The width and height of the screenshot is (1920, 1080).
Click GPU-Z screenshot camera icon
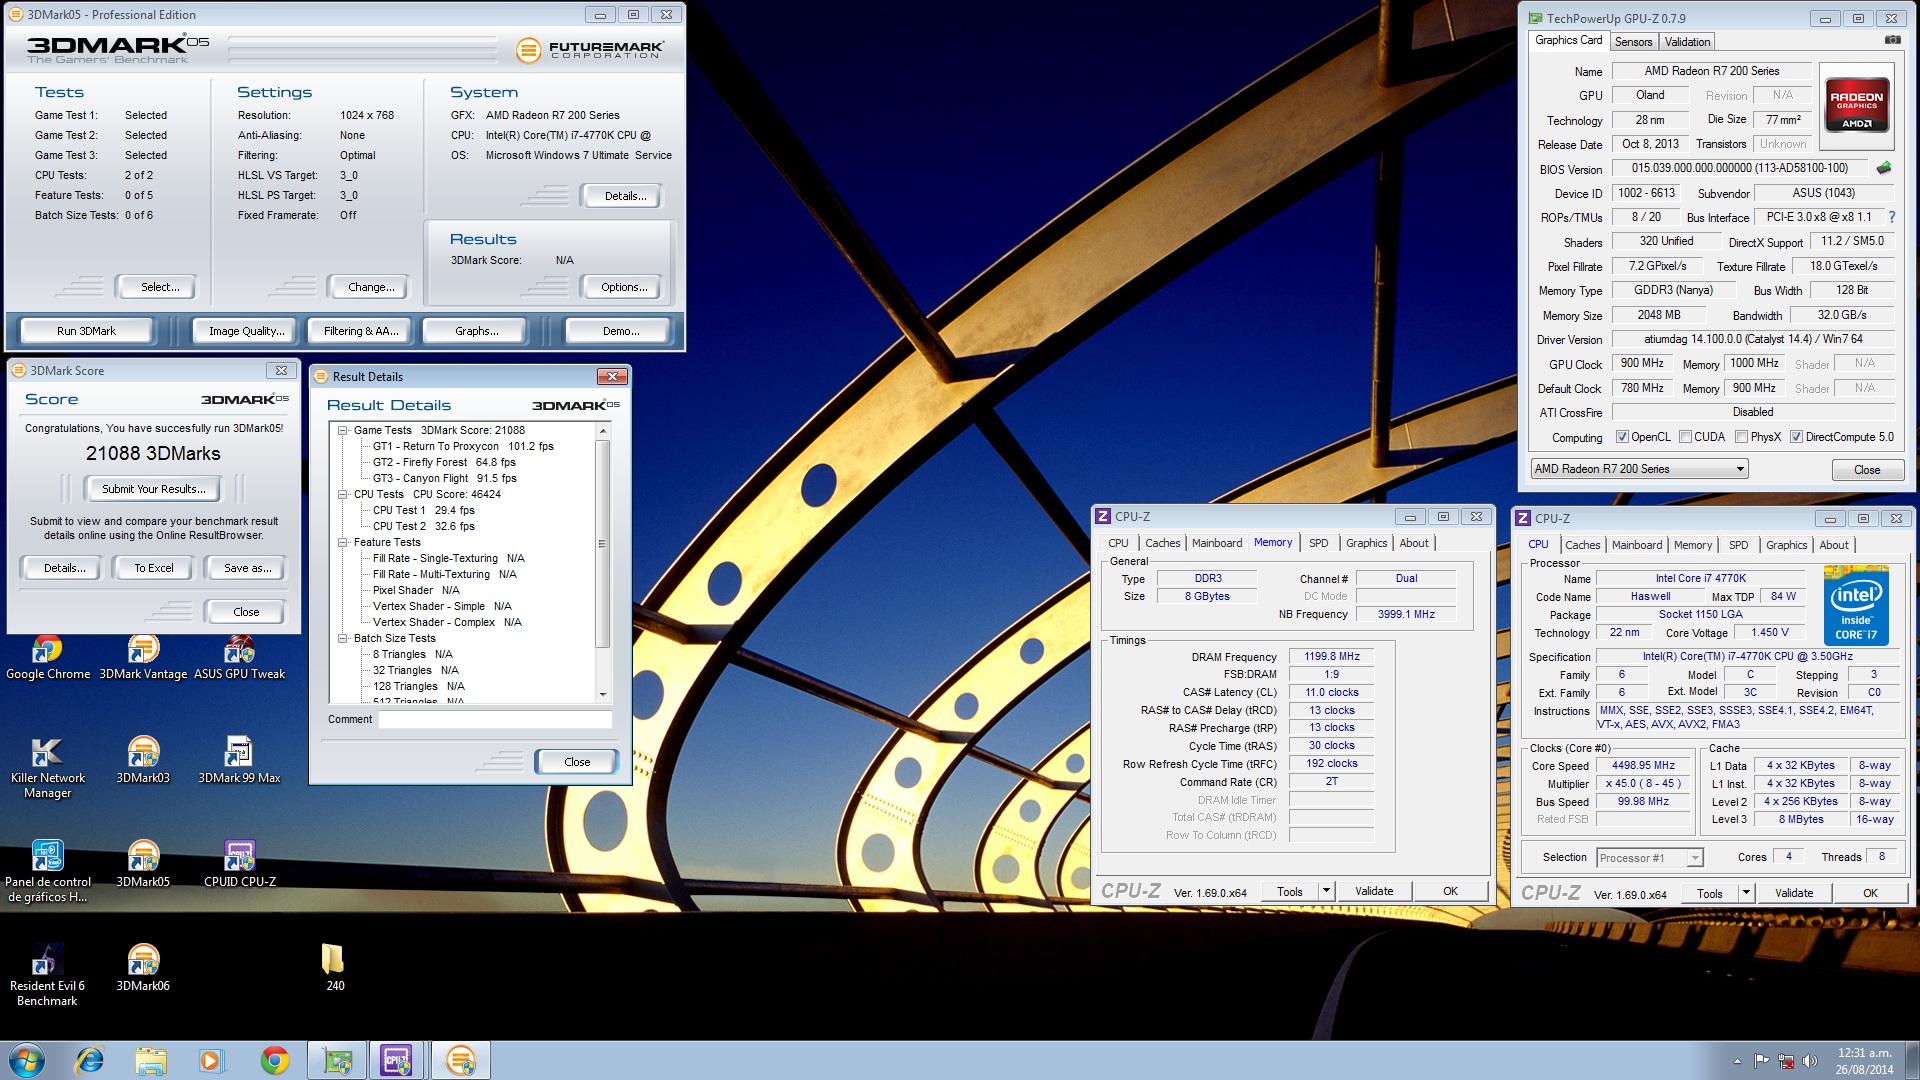tap(1892, 40)
